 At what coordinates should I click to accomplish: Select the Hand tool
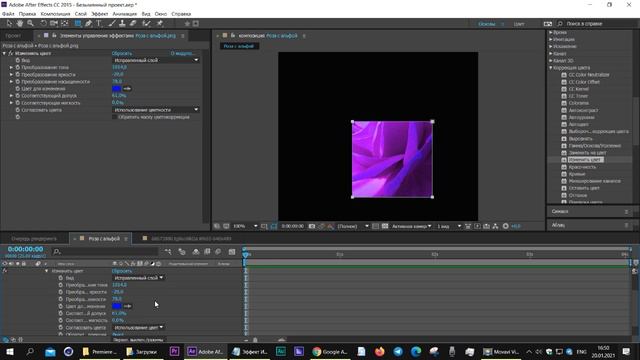point(20,24)
